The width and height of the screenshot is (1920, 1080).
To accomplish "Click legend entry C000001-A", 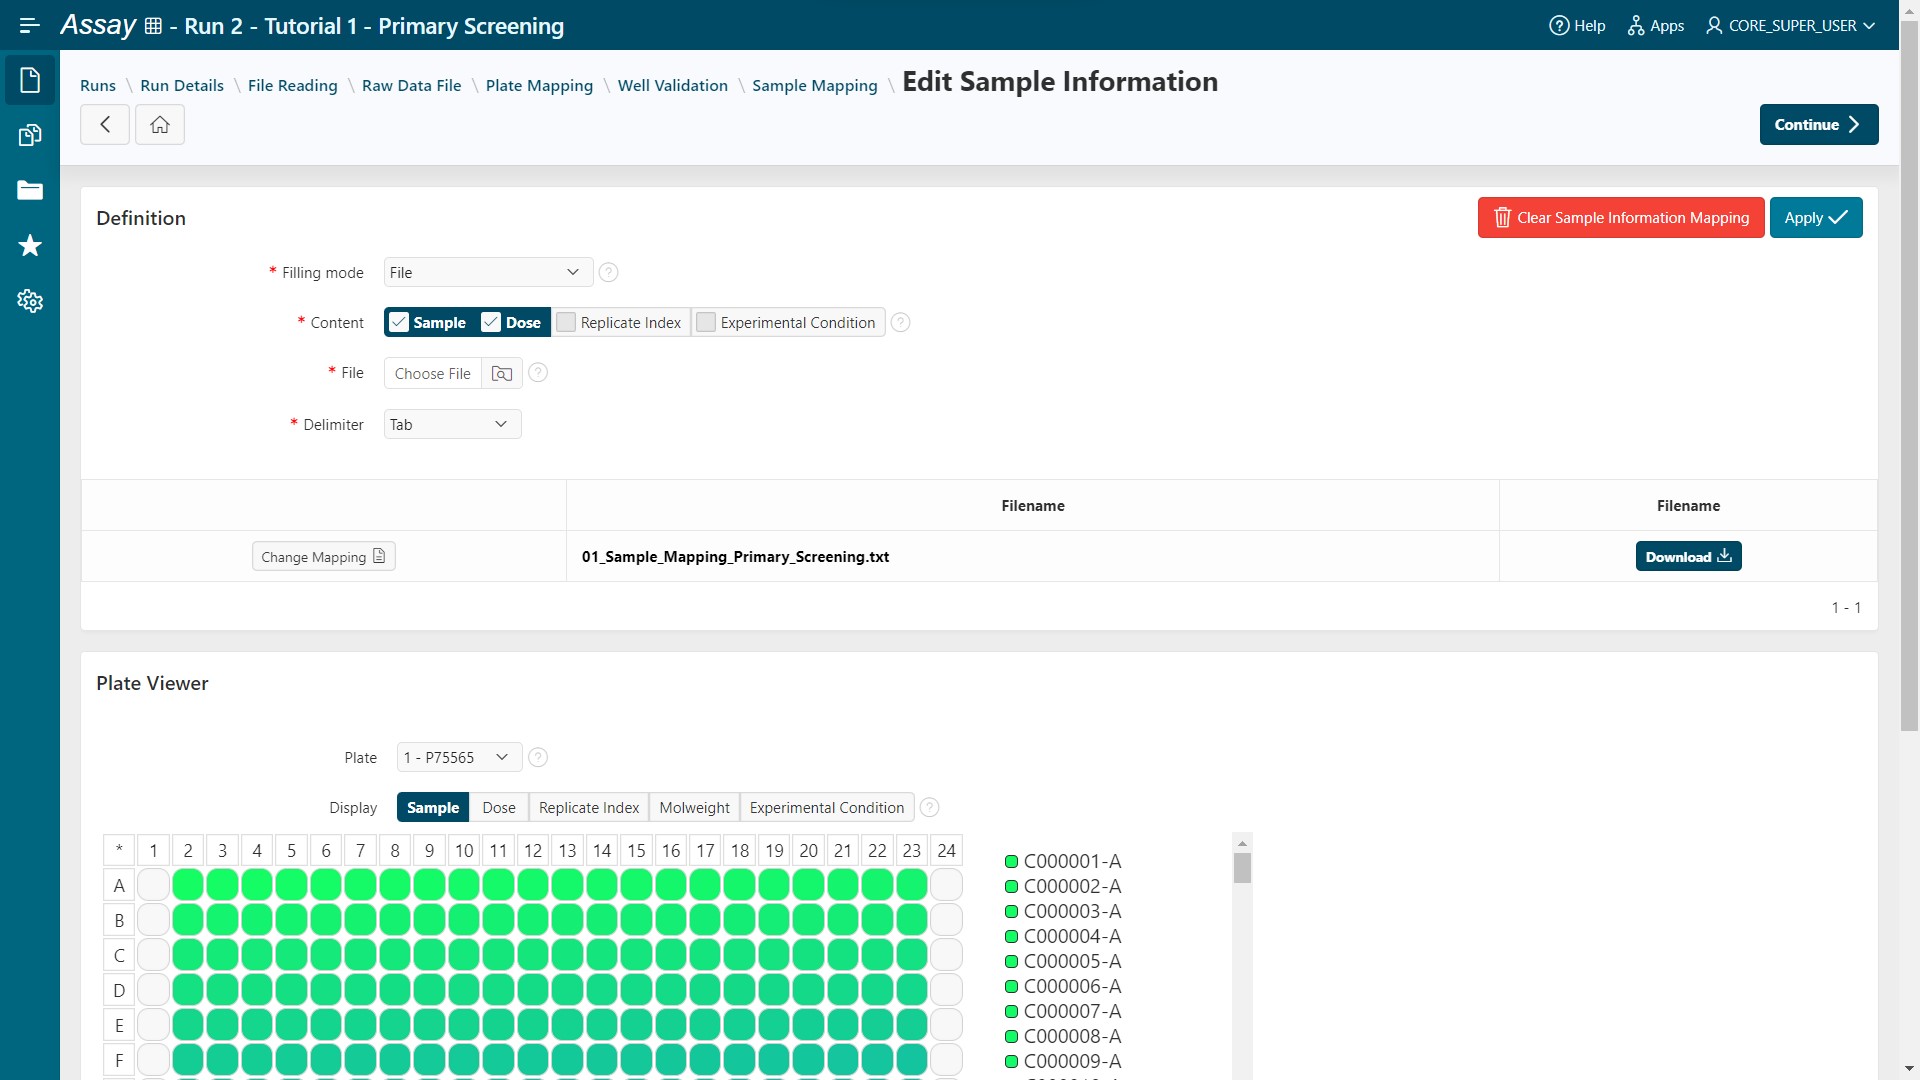I will point(1064,861).
